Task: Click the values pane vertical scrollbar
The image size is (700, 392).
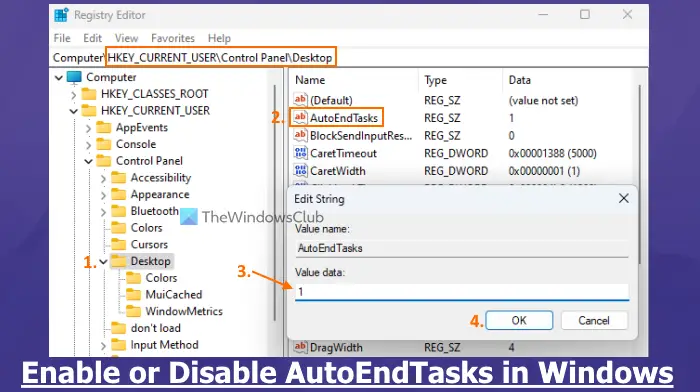Action: pos(640,174)
